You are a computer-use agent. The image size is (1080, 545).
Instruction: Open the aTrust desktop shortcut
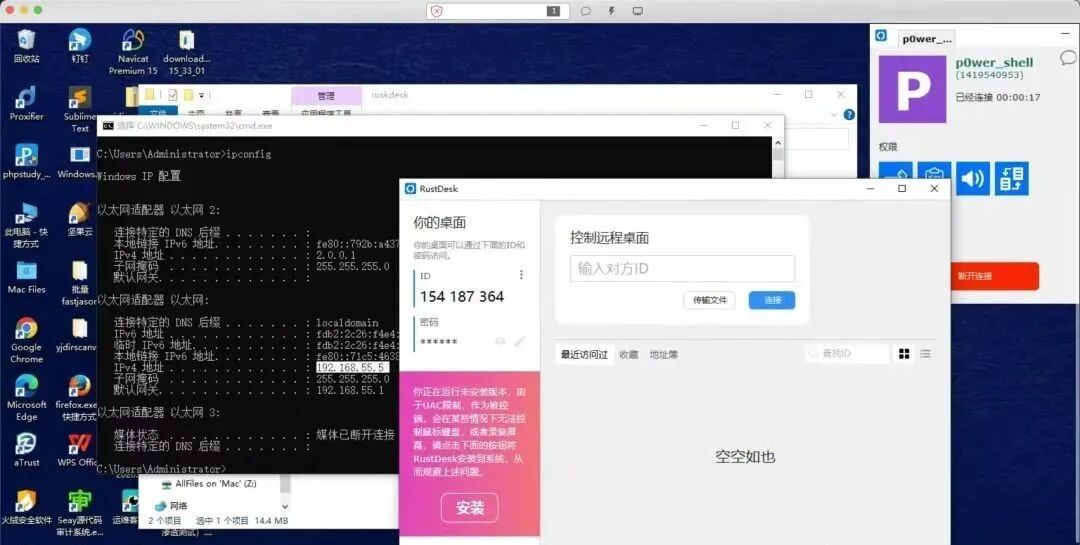(26, 449)
